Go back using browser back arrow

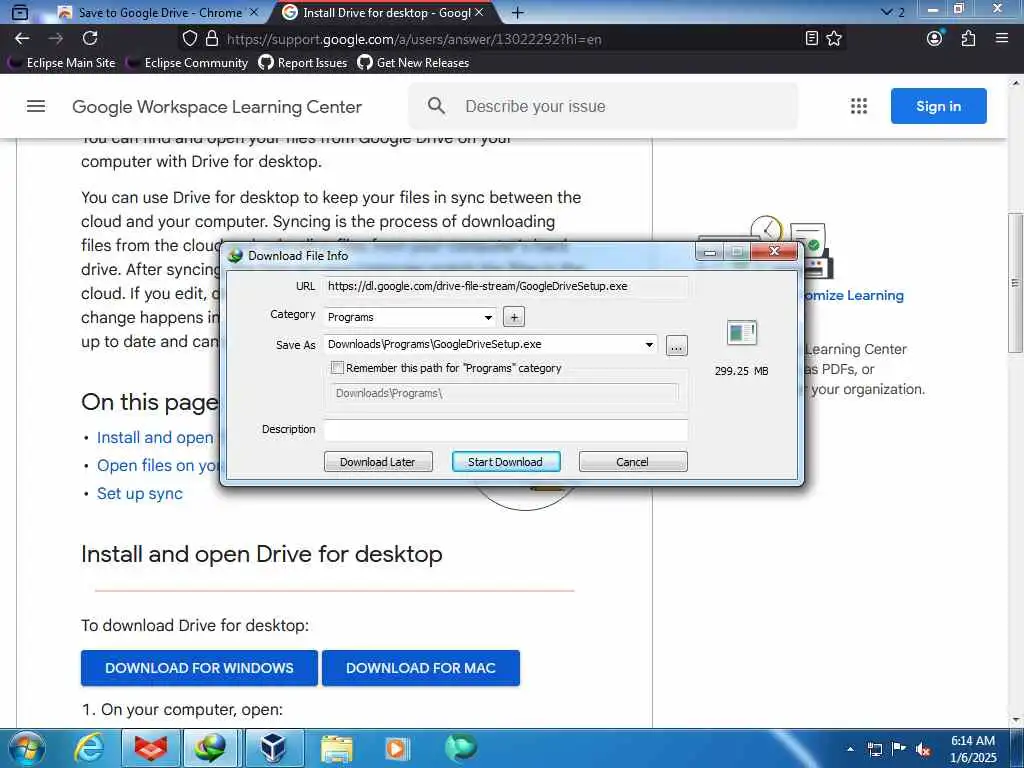pyautogui.click(x=22, y=39)
